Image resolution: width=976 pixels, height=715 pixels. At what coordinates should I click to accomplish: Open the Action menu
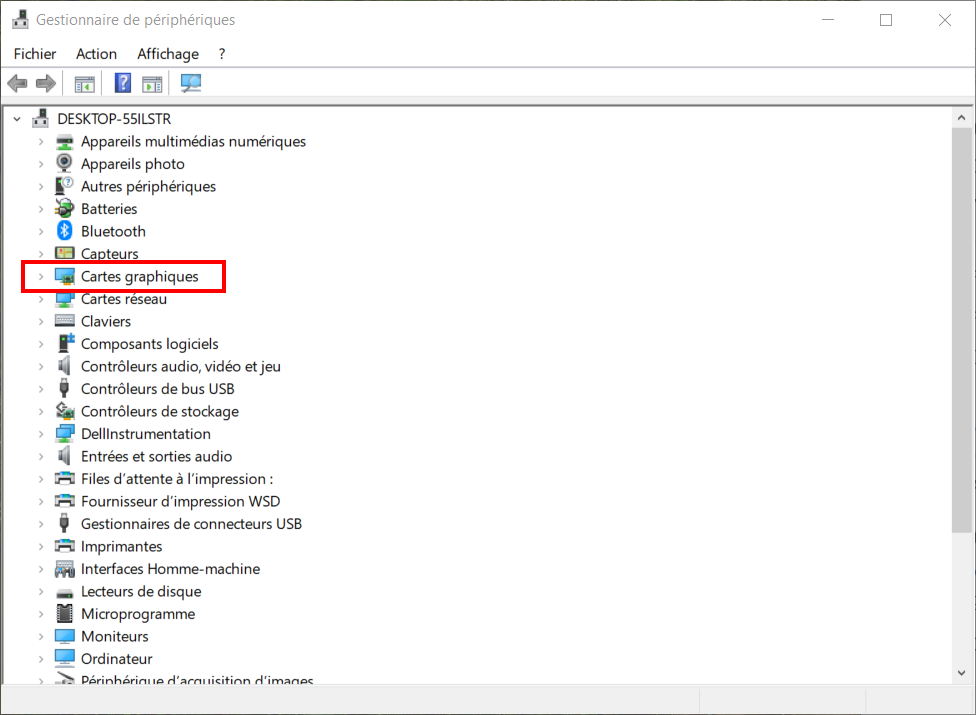pos(96,54)
